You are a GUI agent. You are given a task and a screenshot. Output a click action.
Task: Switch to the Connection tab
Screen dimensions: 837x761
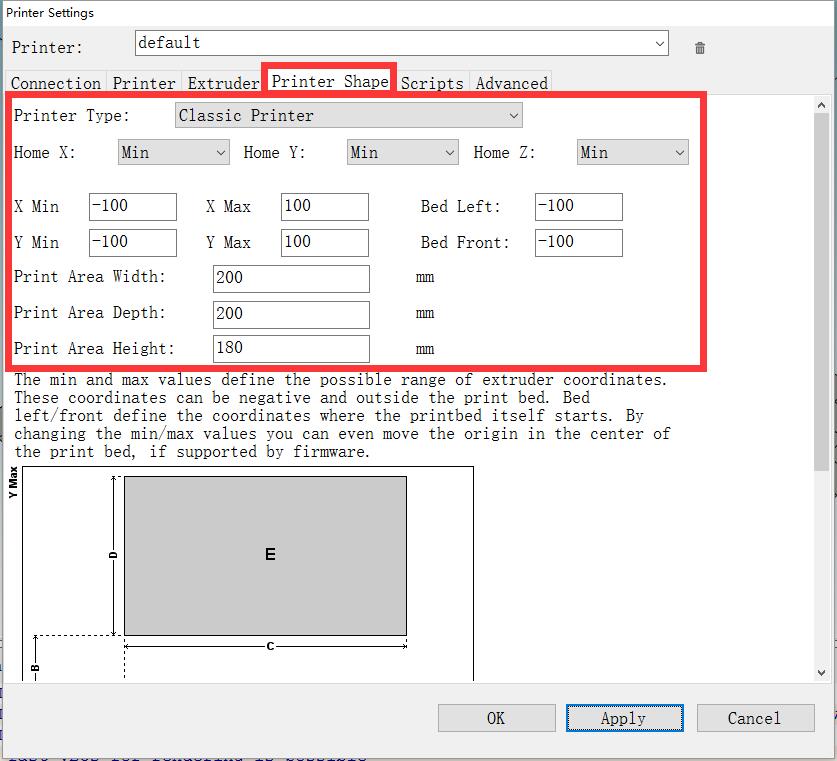coord(56,83)
